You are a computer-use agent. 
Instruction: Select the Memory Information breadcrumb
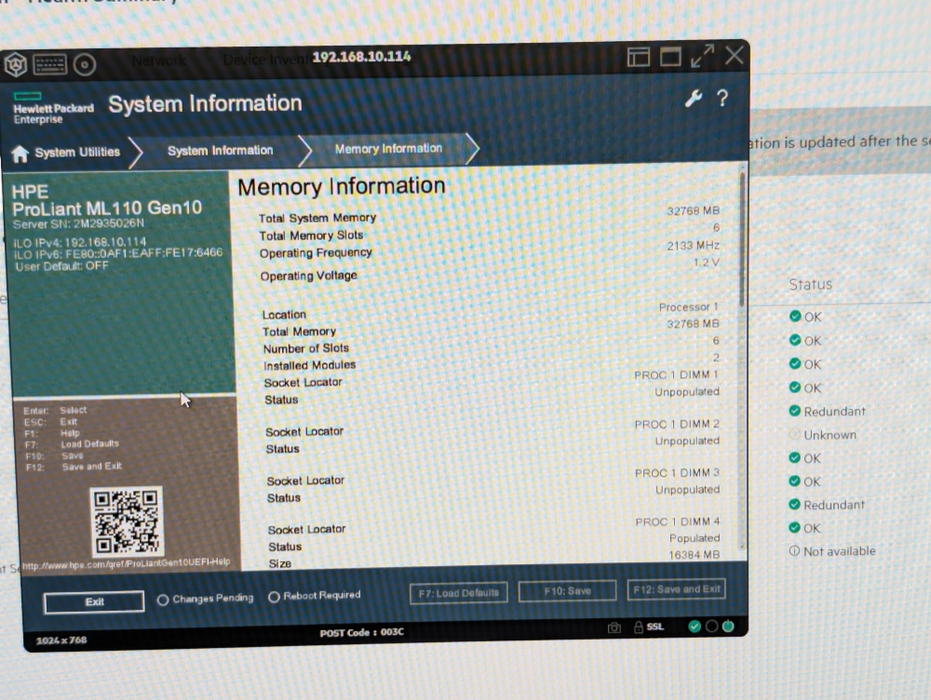pyautogui.click(x=388, y=148)
